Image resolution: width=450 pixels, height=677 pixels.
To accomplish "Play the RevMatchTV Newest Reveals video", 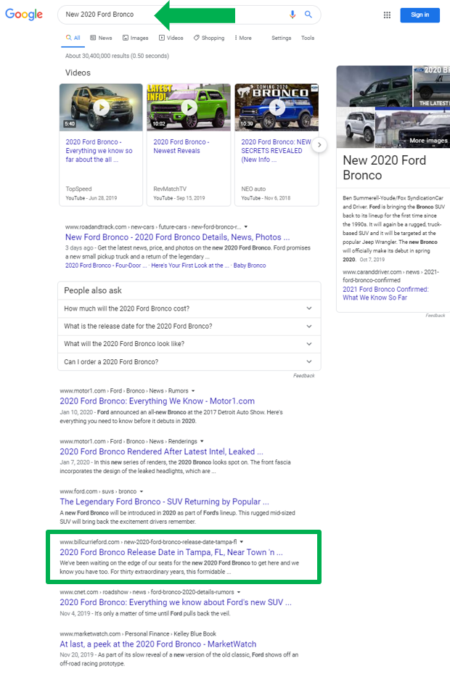I will click(x=189, y=107).
